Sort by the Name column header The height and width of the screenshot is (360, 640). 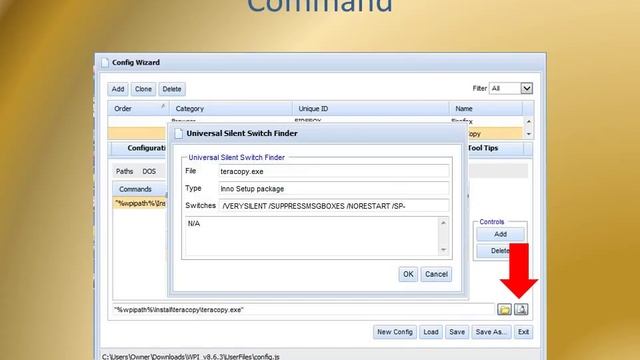click(x=486, y=109)
